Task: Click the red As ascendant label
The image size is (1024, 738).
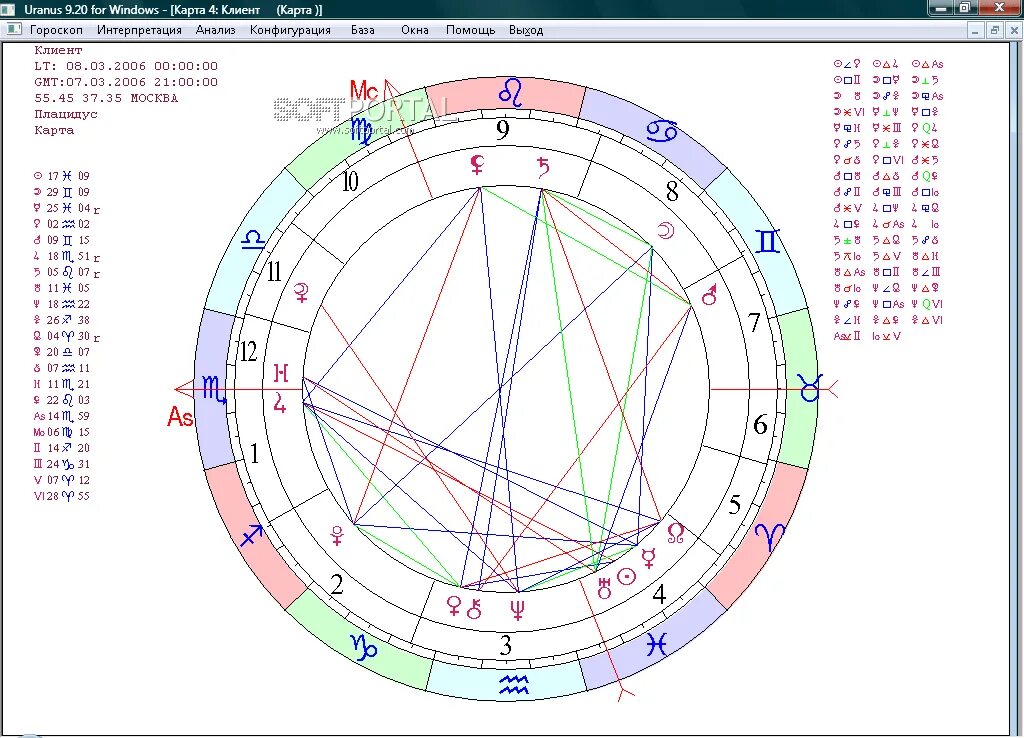Action: click(x=180, y=416)
